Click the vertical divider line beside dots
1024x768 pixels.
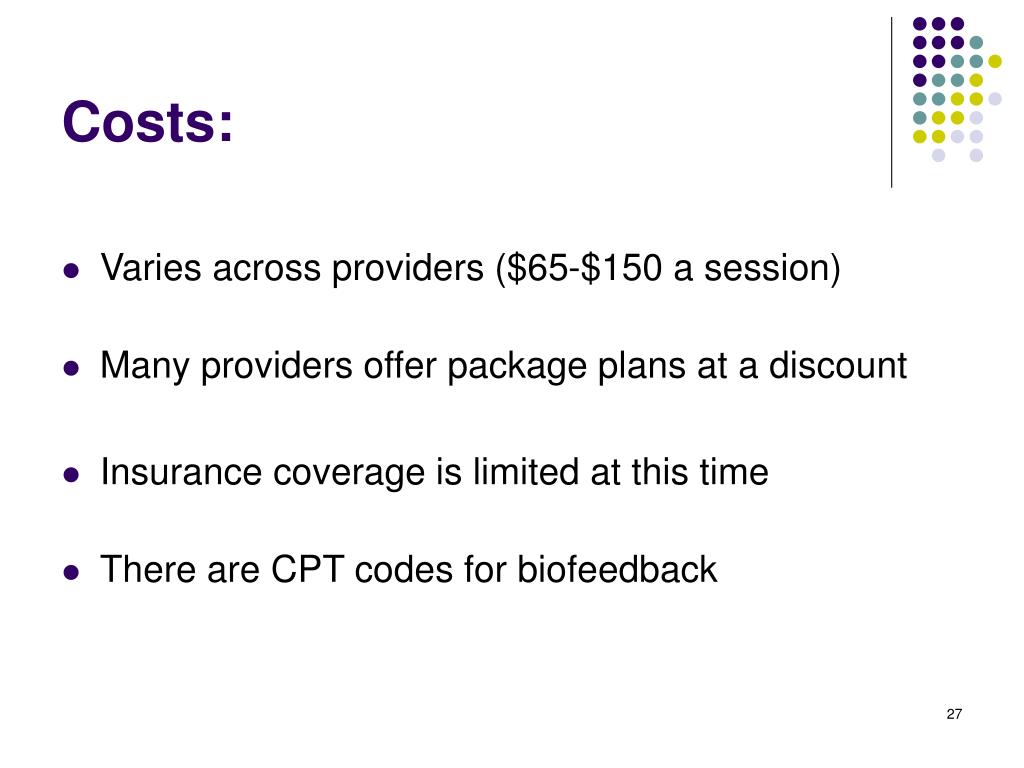891,103
